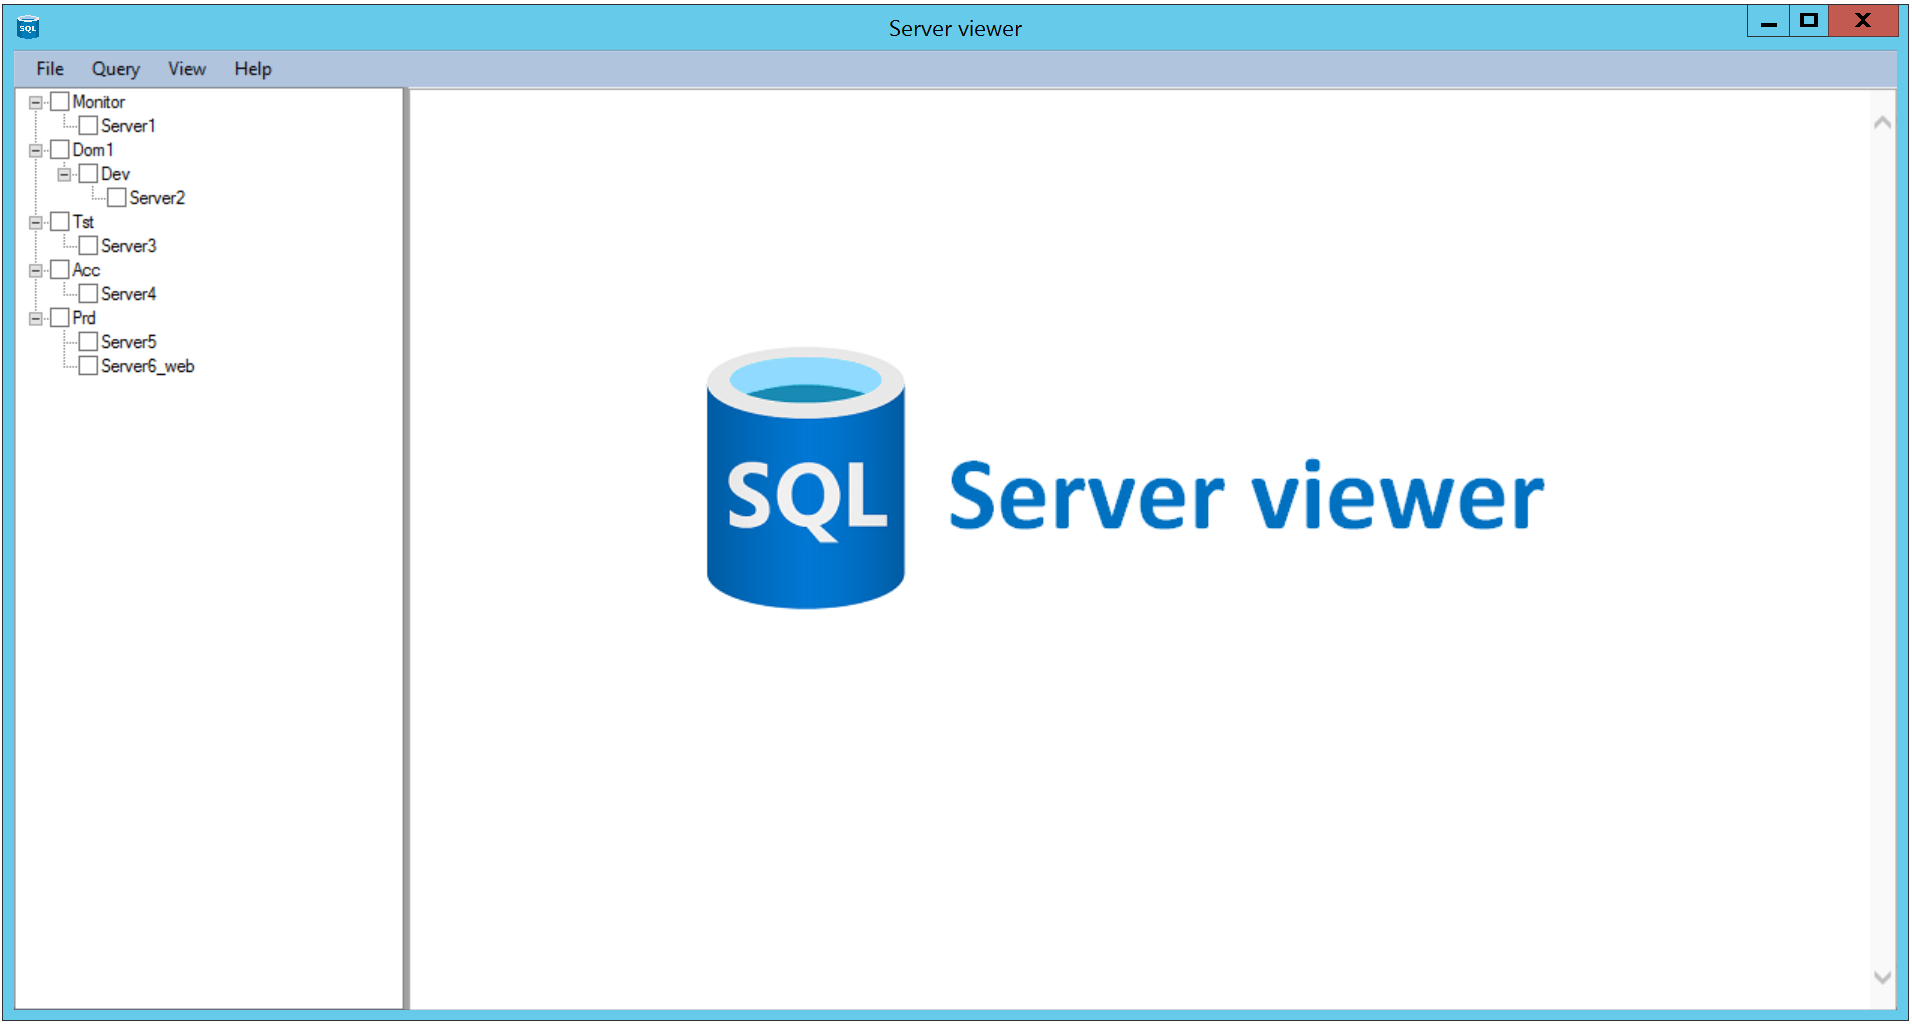1912x1025 pixels.
Task: Check the Monitor group checkbox
Action: [x=60, y=102]
